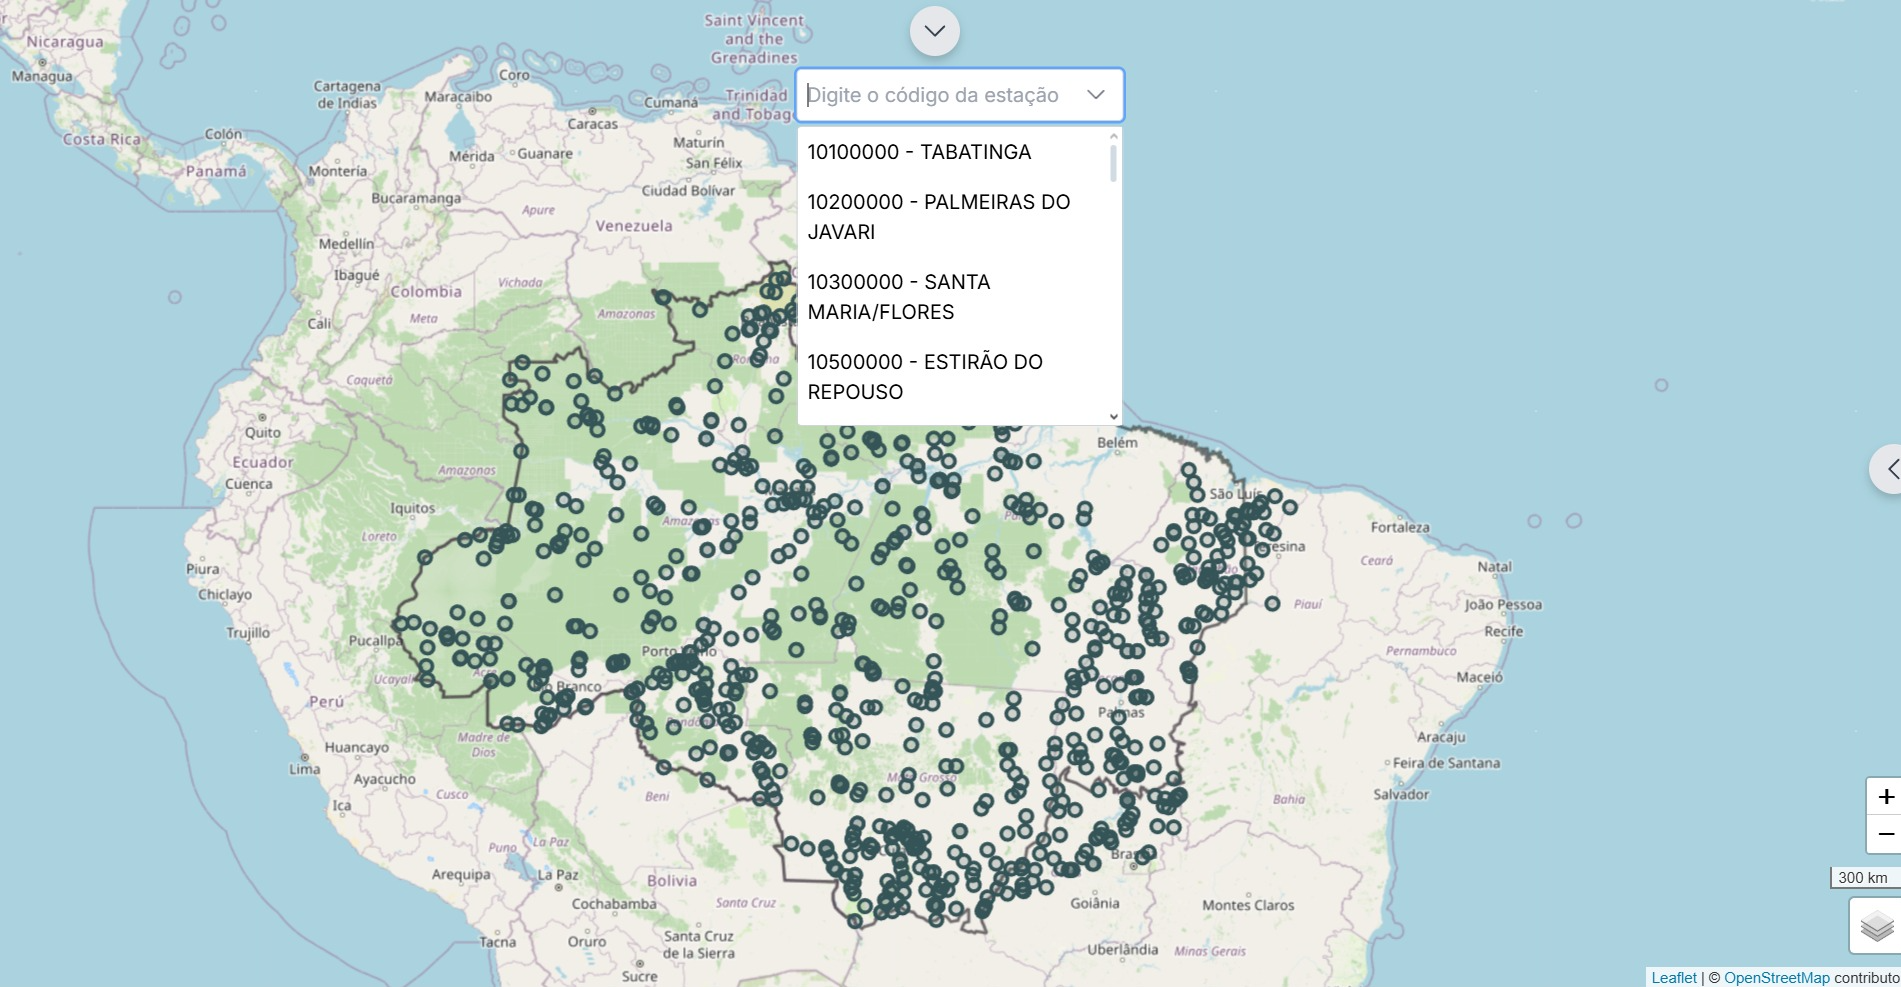Pick 10300000 - SANTA MARIA/FLORES from list
Viewport: 1901px width, 987px height.
[x=898, y=297]
